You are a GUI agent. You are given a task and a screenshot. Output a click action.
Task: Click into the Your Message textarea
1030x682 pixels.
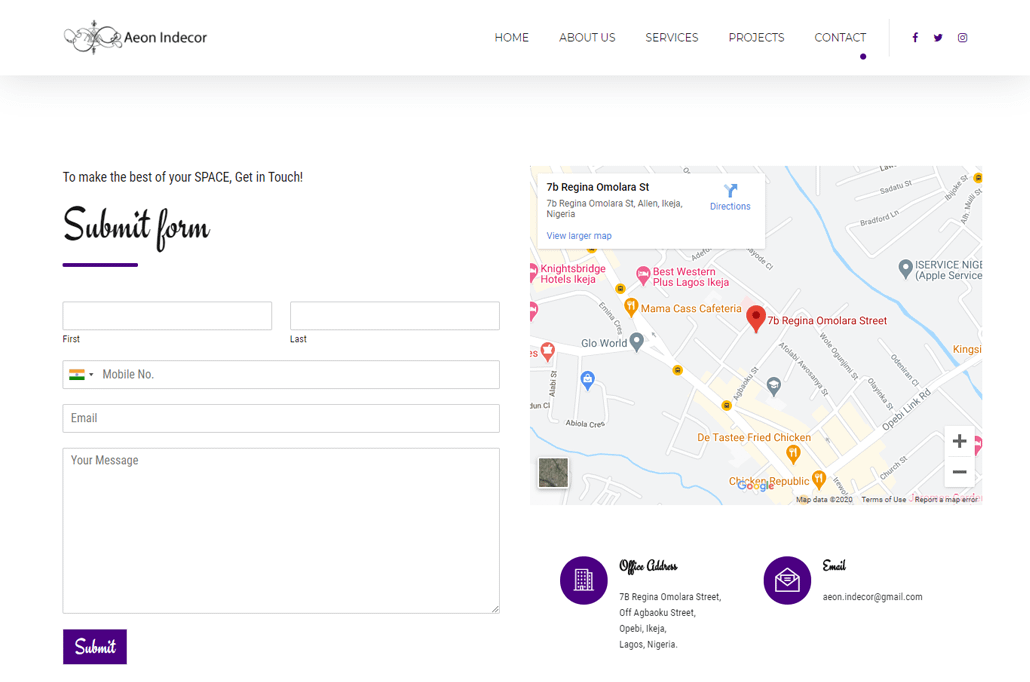tap(281, 530)
